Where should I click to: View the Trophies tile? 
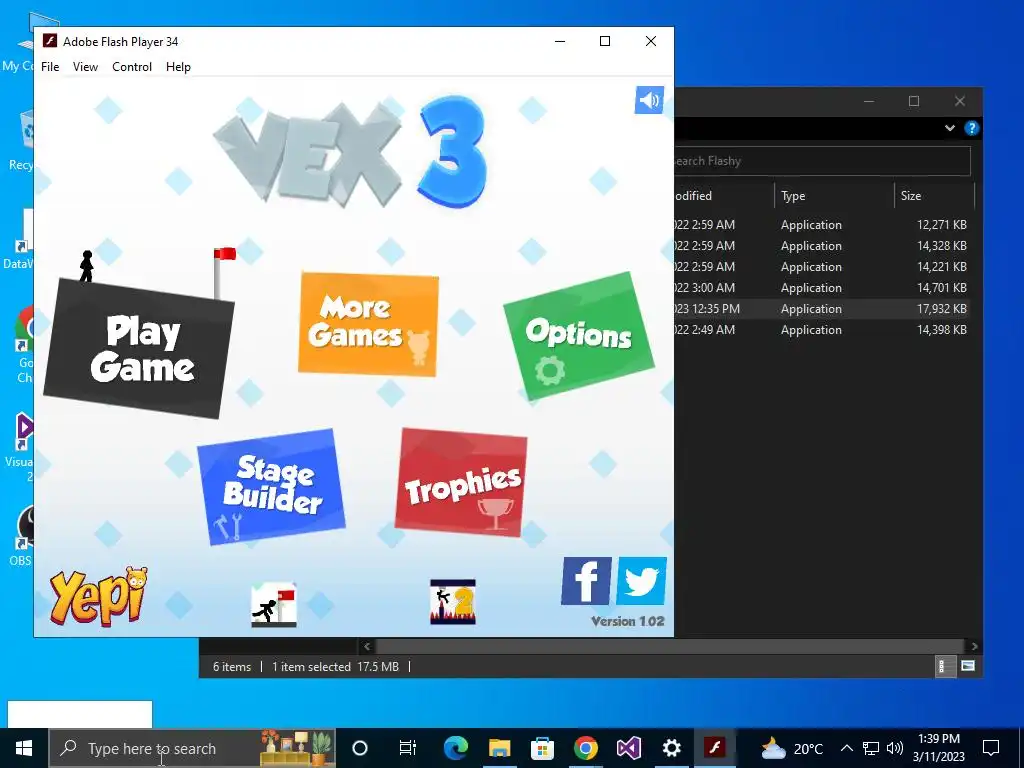pos(461,483)
